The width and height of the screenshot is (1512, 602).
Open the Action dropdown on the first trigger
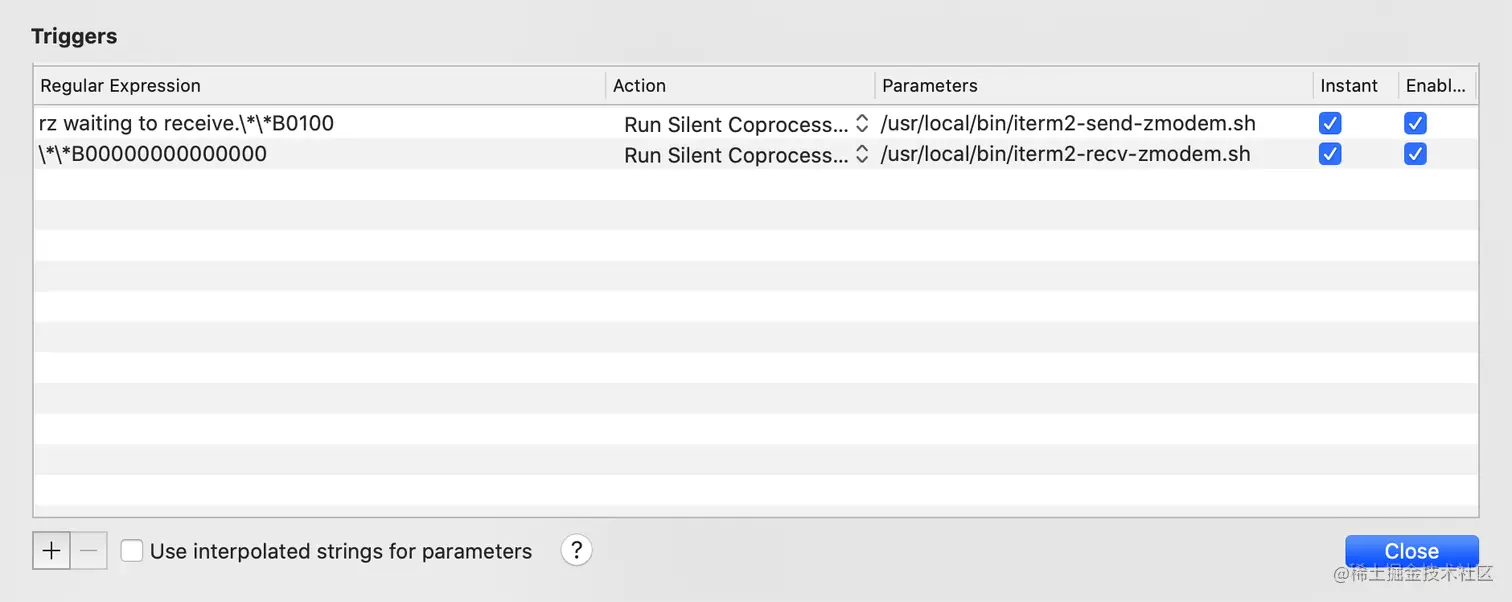862,124
